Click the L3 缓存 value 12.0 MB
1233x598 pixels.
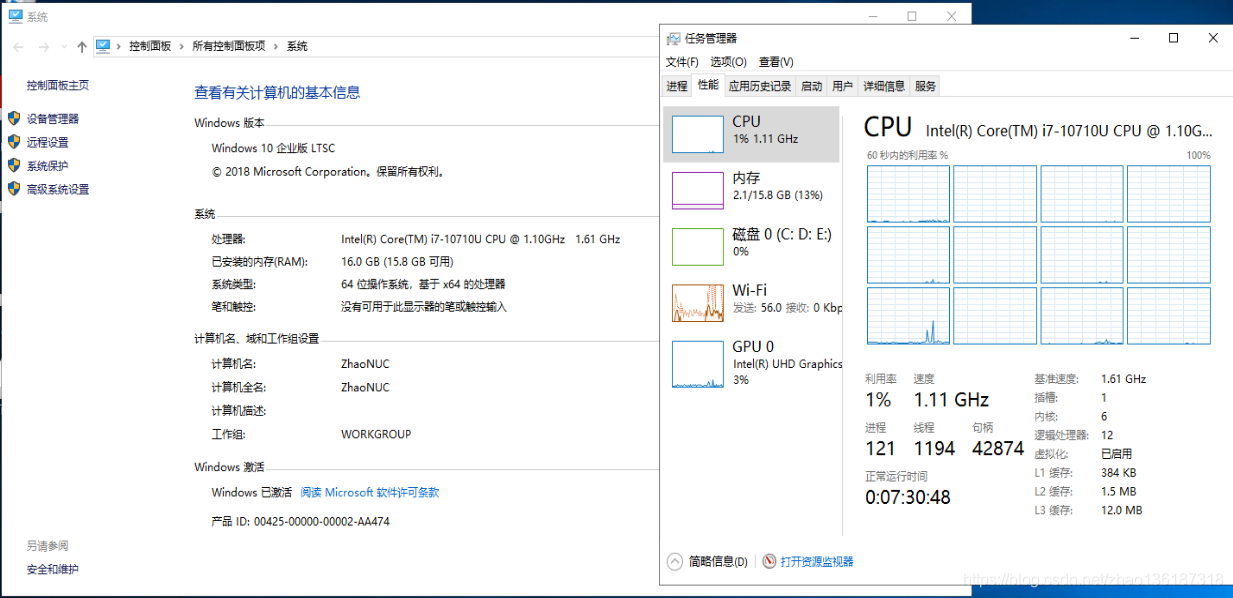click(x=1121, y=510)
